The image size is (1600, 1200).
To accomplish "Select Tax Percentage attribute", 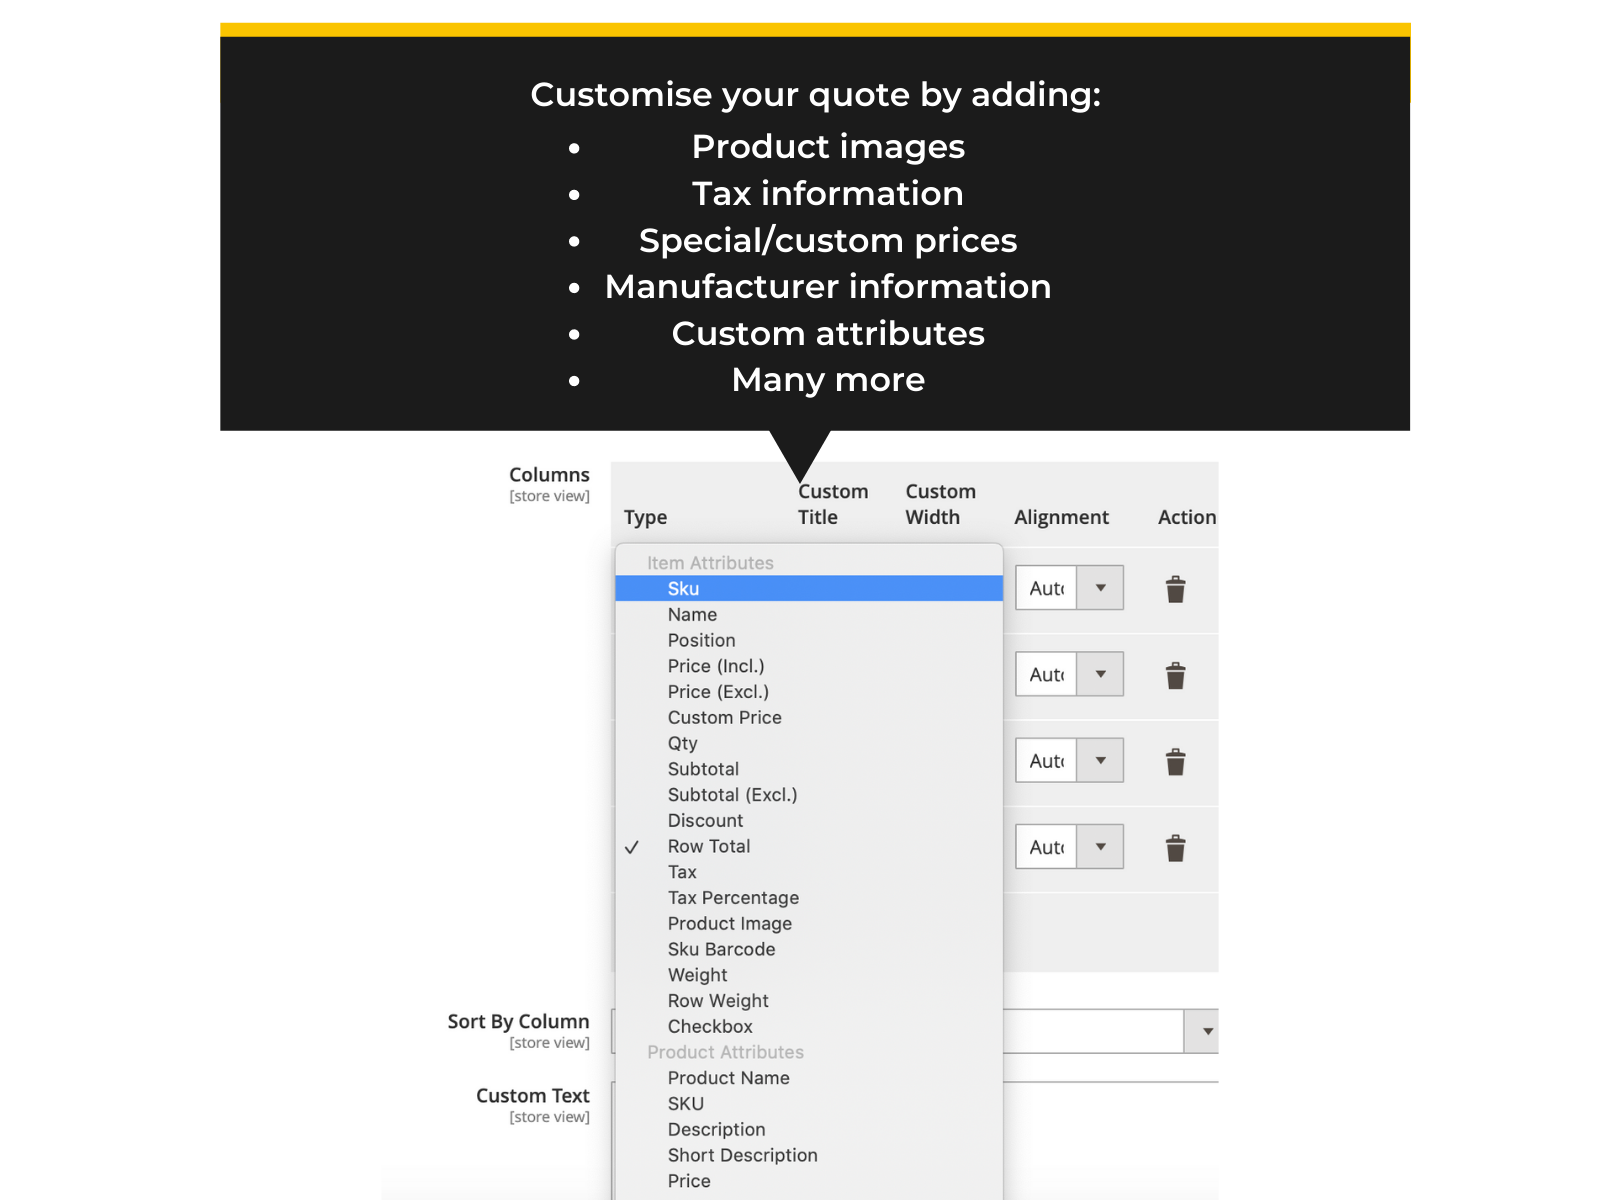I will coord(733,897).
